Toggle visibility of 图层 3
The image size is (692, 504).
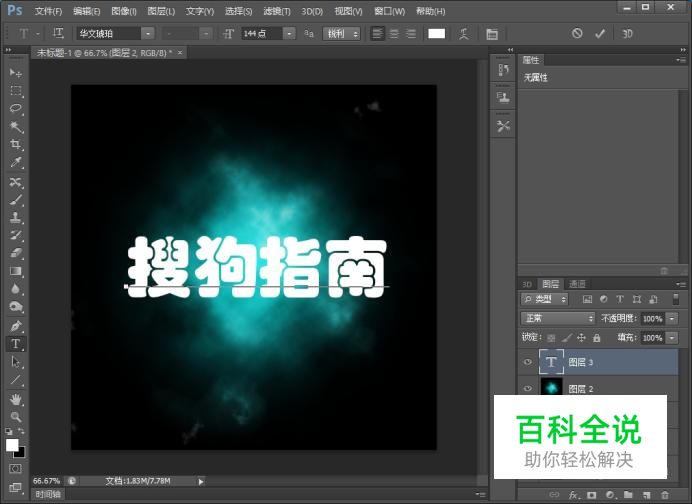point(527,362)
